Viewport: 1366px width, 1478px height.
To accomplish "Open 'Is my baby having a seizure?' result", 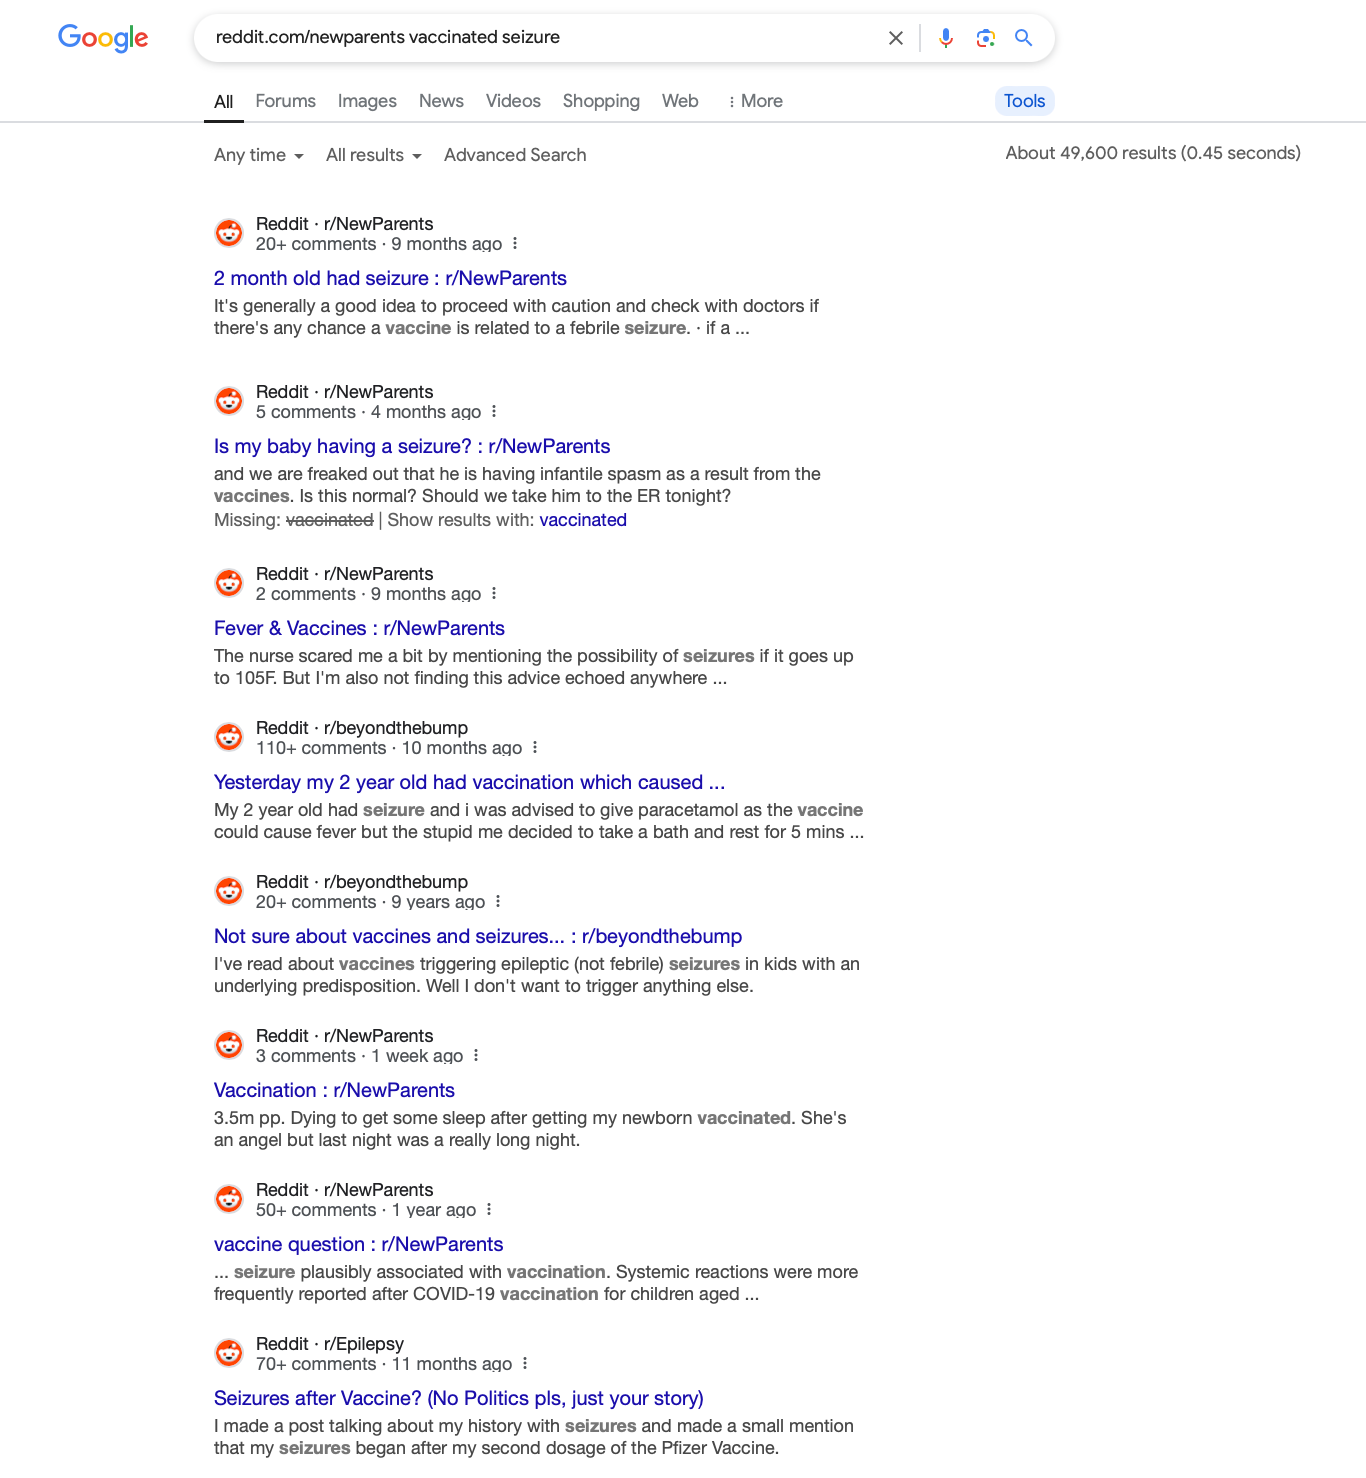I will click(412, 446).
